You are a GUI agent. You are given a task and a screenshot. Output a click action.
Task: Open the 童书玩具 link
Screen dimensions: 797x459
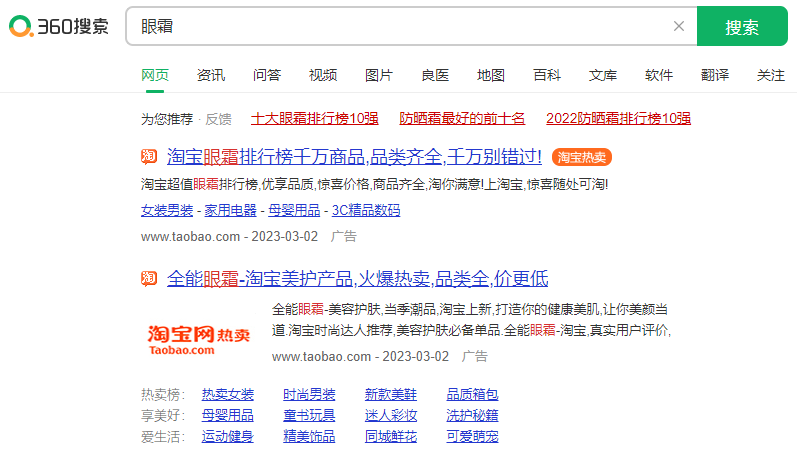(x=309, y=415)
